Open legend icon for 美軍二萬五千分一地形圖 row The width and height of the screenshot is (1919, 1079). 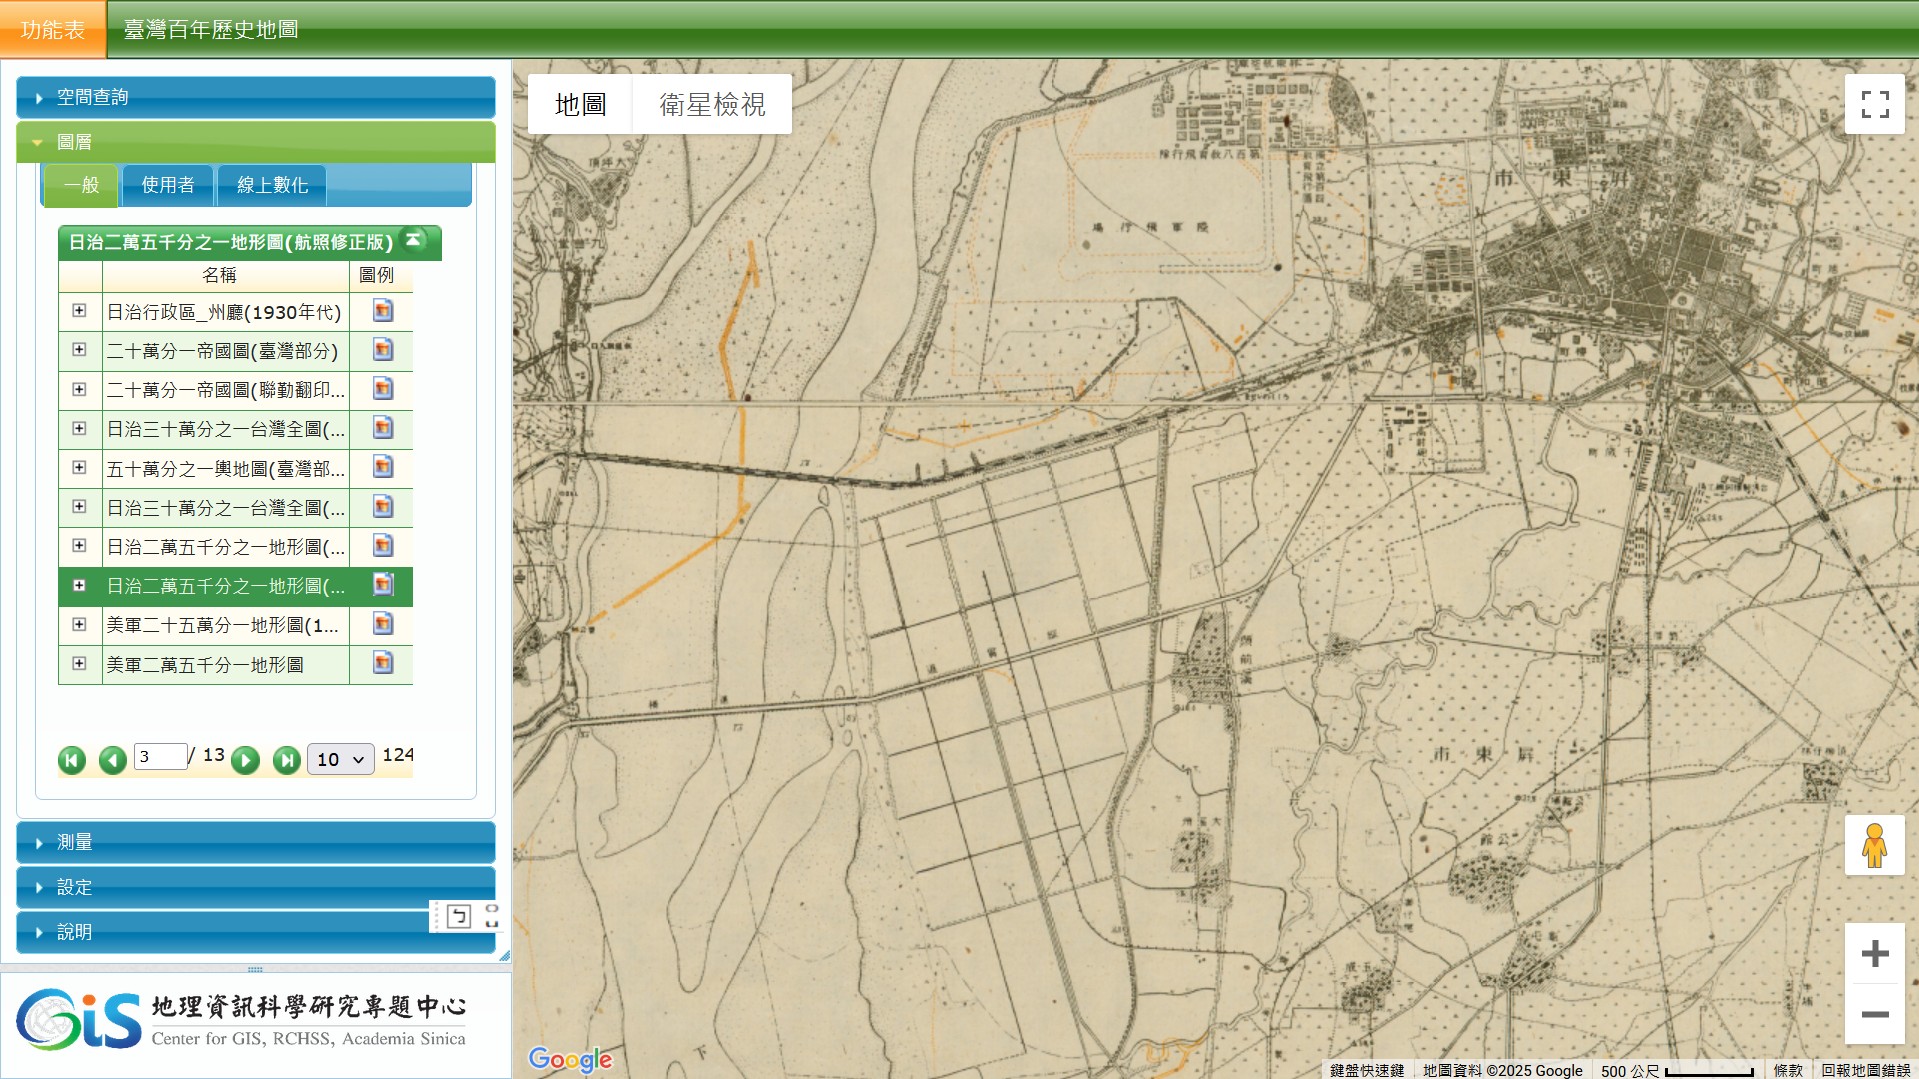382,663
